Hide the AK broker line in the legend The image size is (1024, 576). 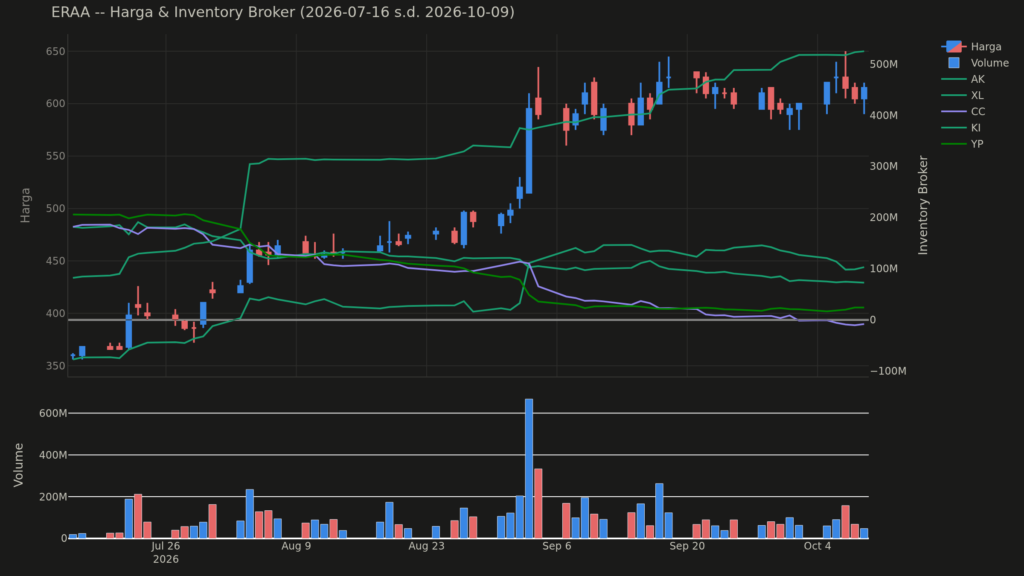pos(963,79)
